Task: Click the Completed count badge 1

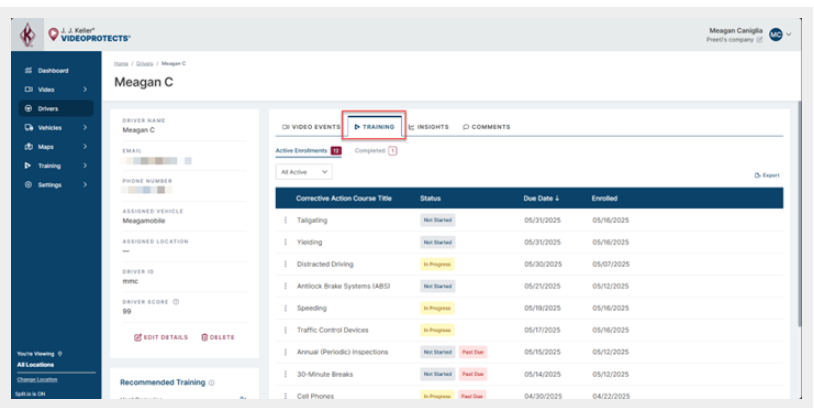Action: click(x=392, y=151)
